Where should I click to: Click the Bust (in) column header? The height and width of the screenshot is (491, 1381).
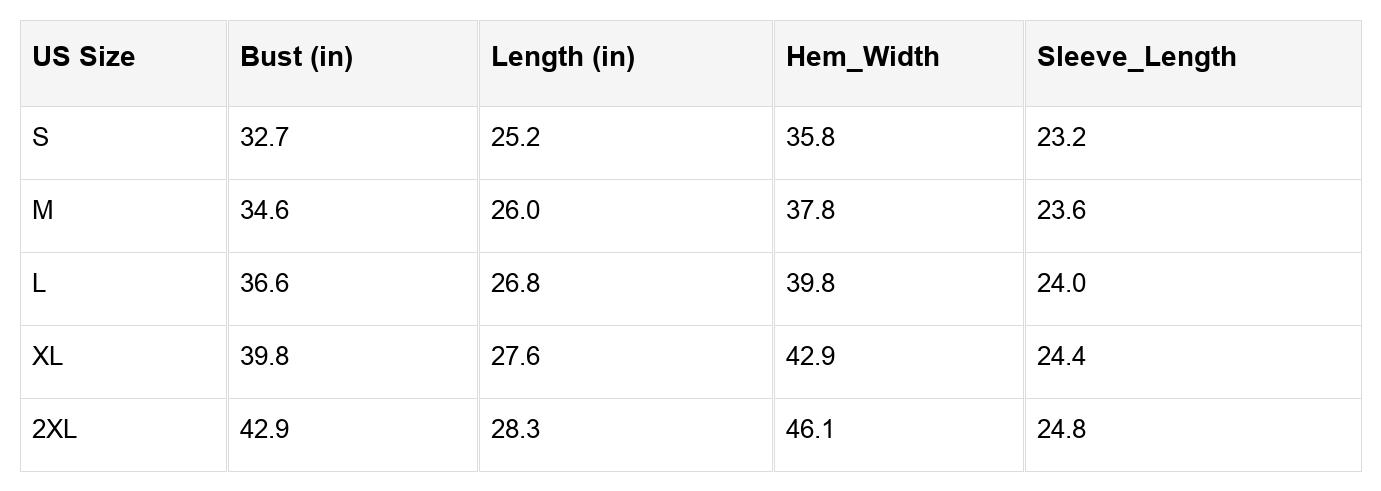296,57
